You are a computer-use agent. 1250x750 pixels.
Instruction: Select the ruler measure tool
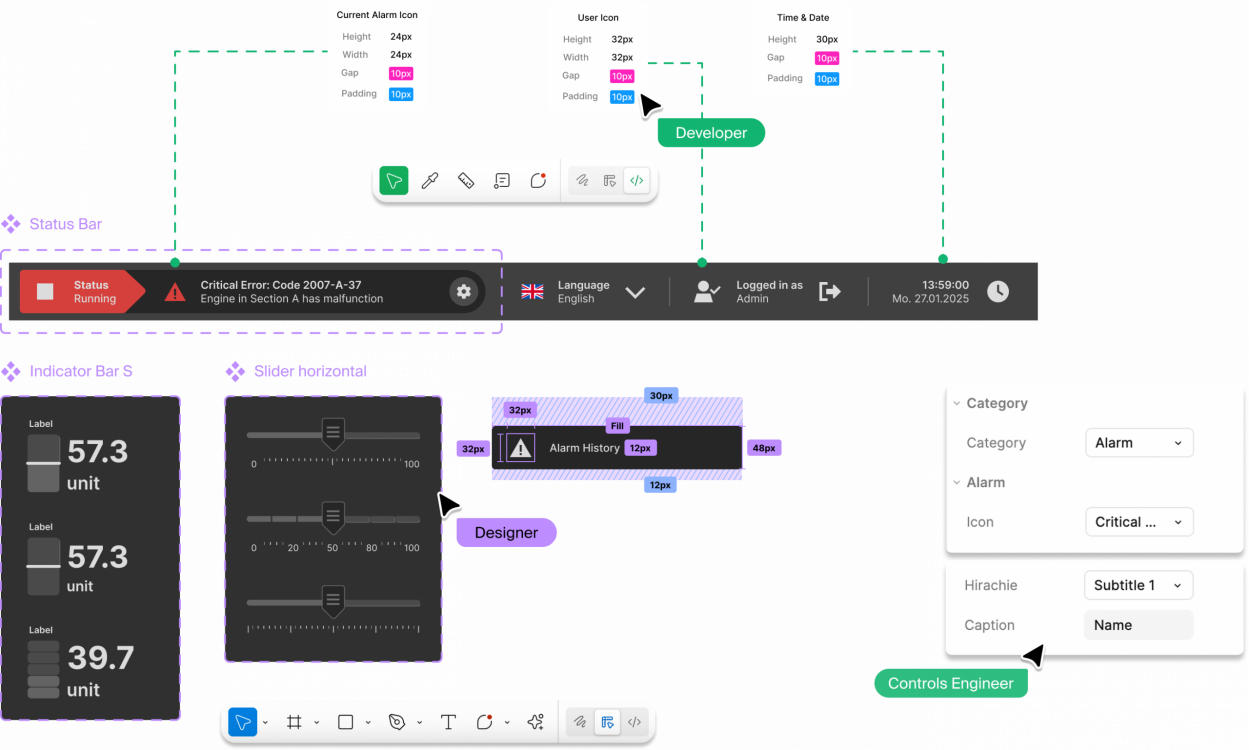pos(465,181)
